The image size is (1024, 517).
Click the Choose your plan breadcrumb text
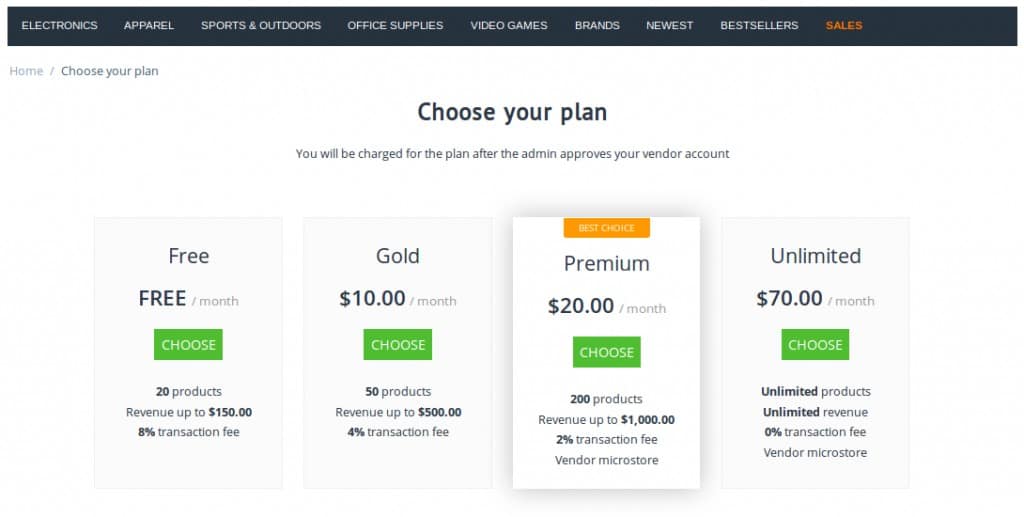pos(110,70)
